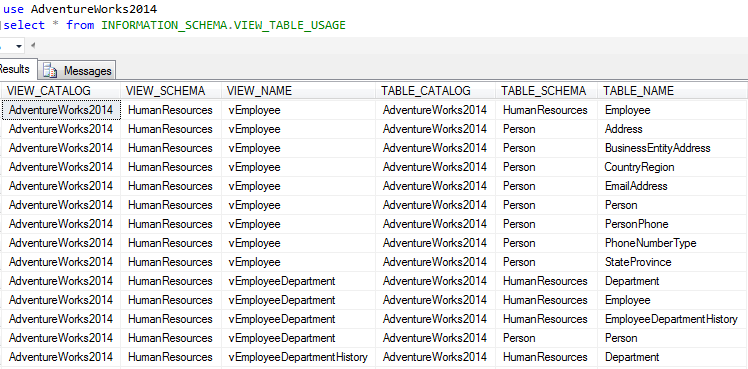The image size is (748, 369).
Task: Select VIEW_SCHEMA cell in the PersonPhone row
Action: coord(171,224)
